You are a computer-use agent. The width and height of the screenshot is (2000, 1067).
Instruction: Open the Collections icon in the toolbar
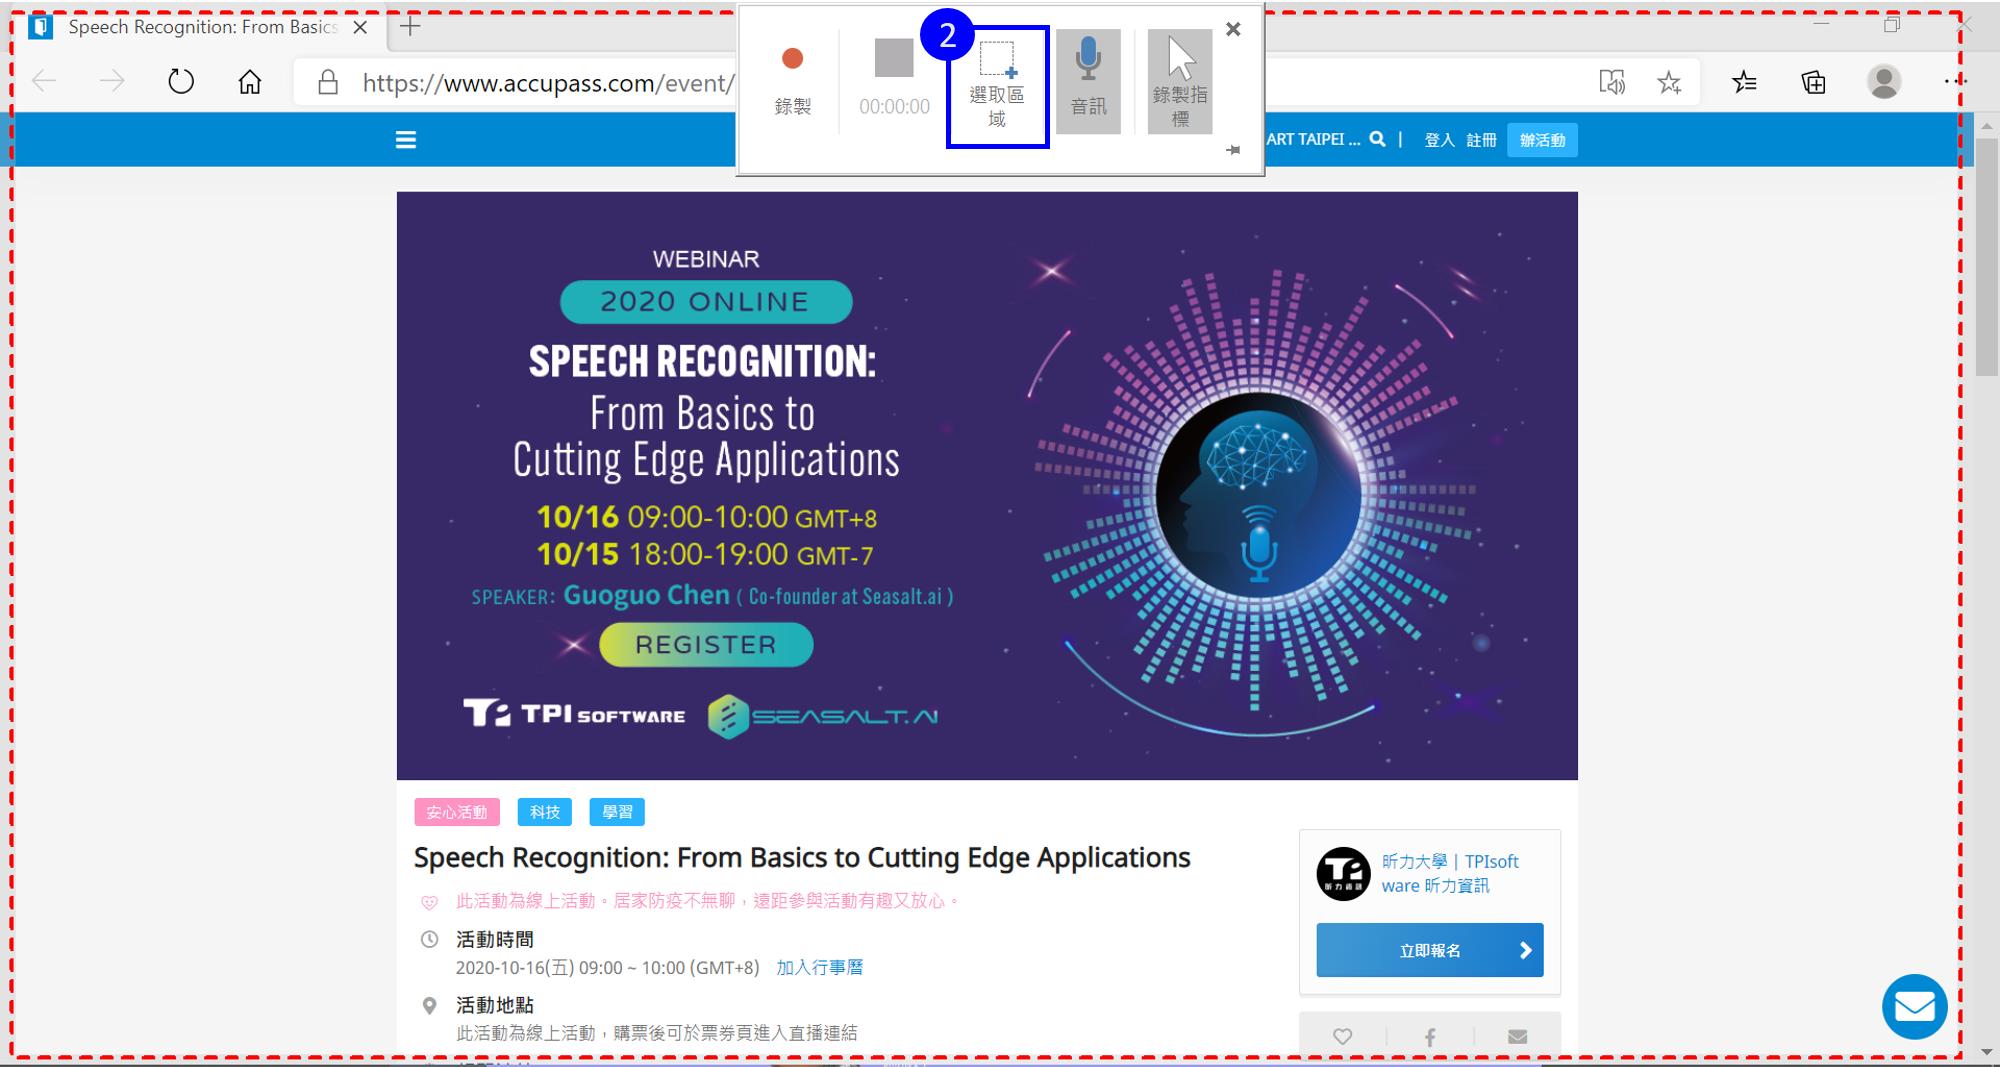[x=1814, y=82]
